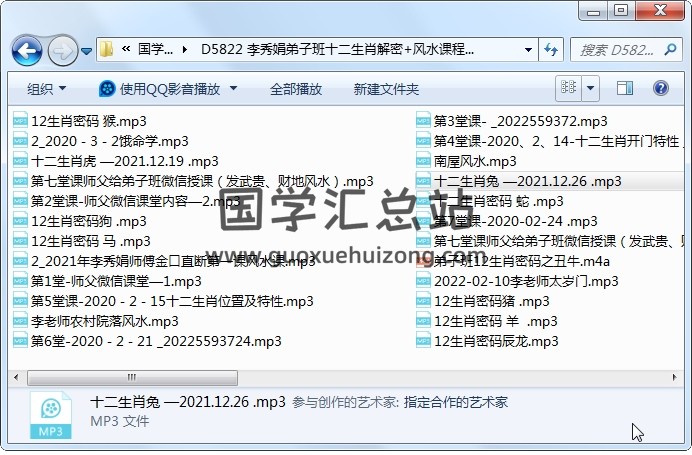This screenshot has height=455, width=692.
Task: Click 使用QQ影音播放 button
Action: click(160, 89)
